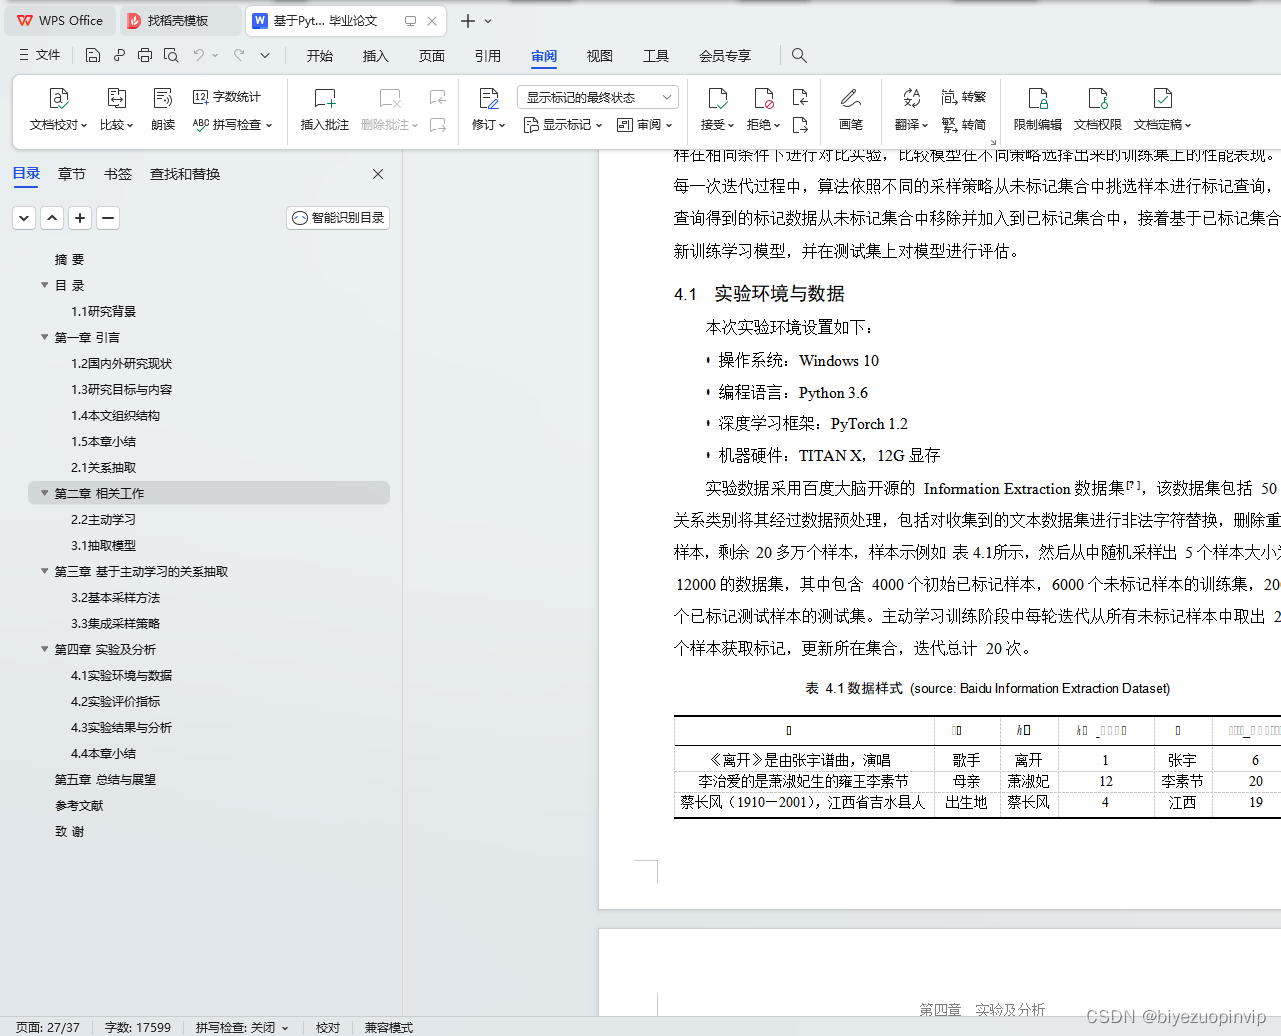
Task: Finalize document via 文档定稿
Action: pyautogui.click(x=1161, y=108)
